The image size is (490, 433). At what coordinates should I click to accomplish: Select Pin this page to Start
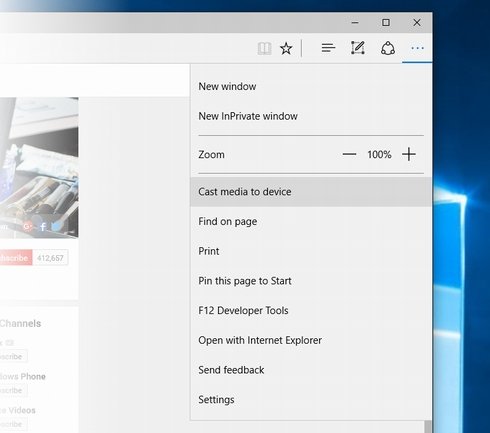[x=311, y=281]
